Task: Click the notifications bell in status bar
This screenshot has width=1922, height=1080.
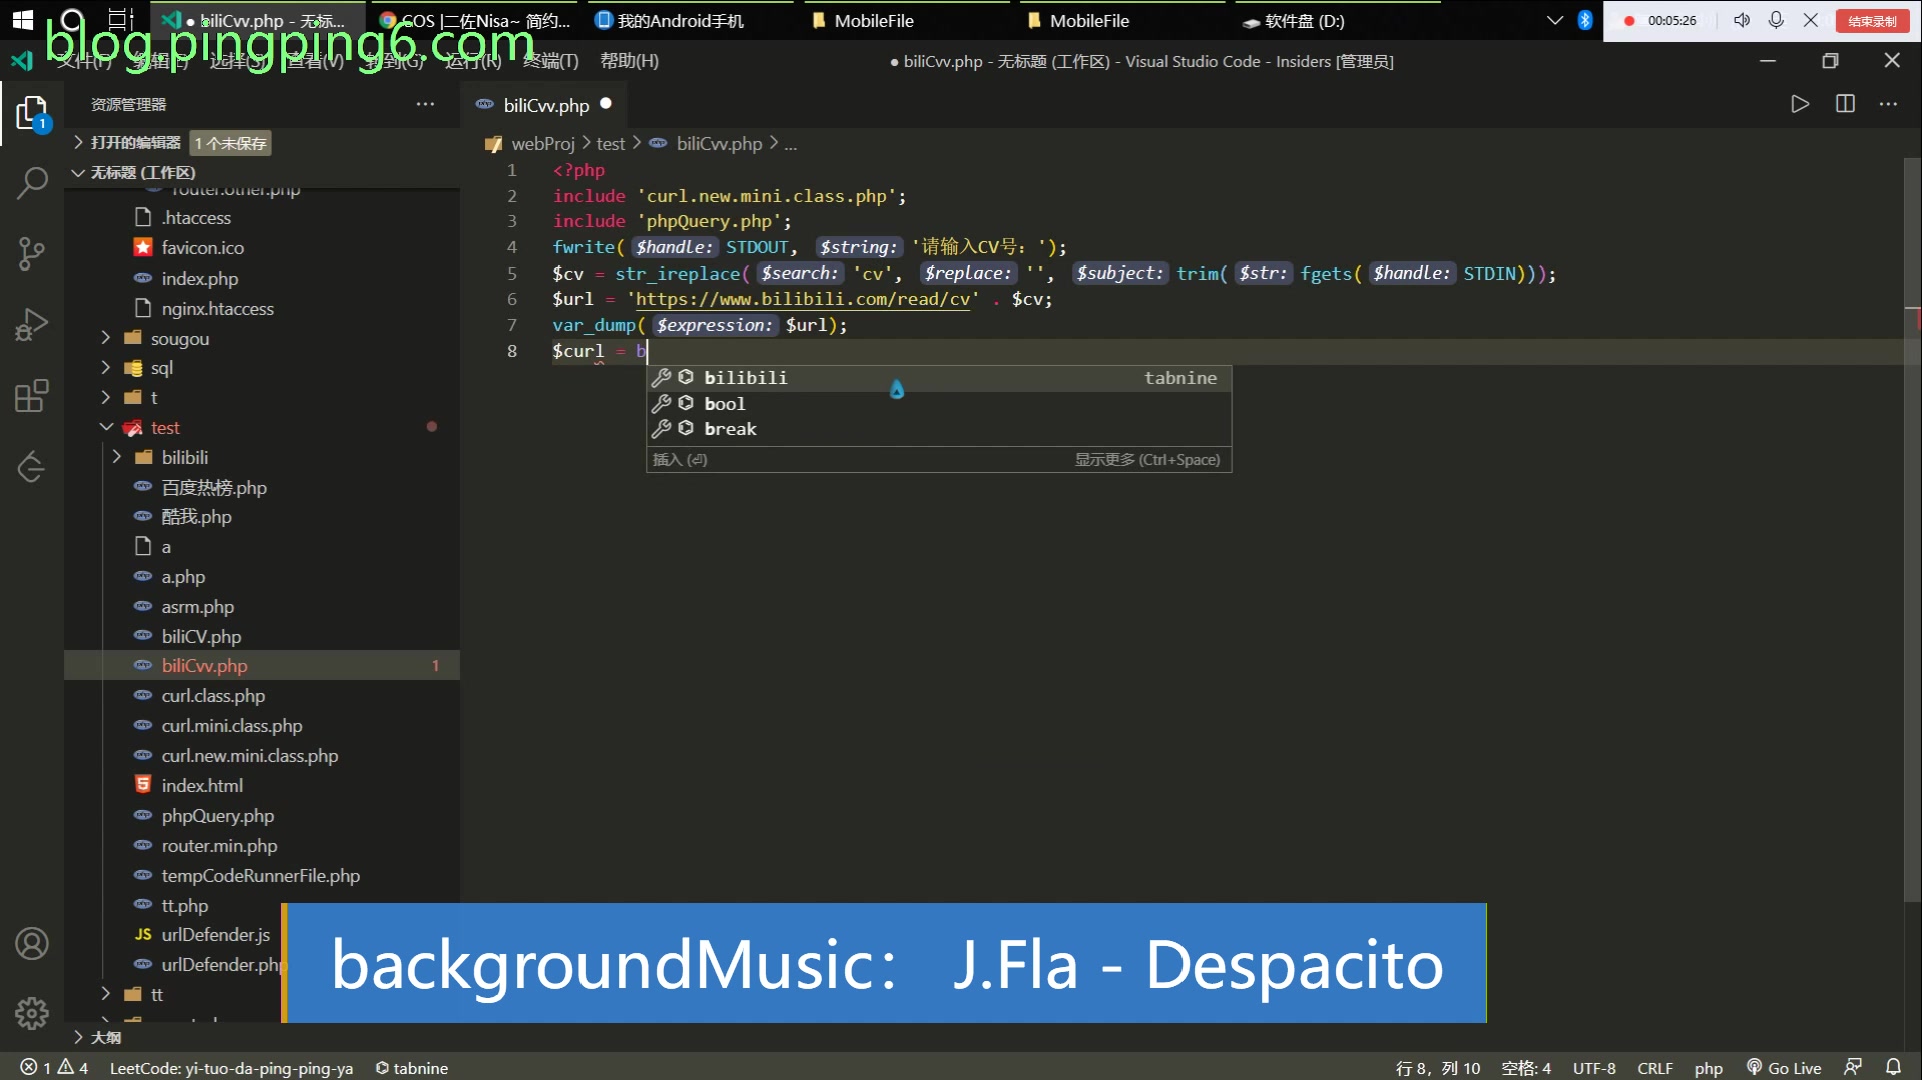Action: pos(1893,1067)
